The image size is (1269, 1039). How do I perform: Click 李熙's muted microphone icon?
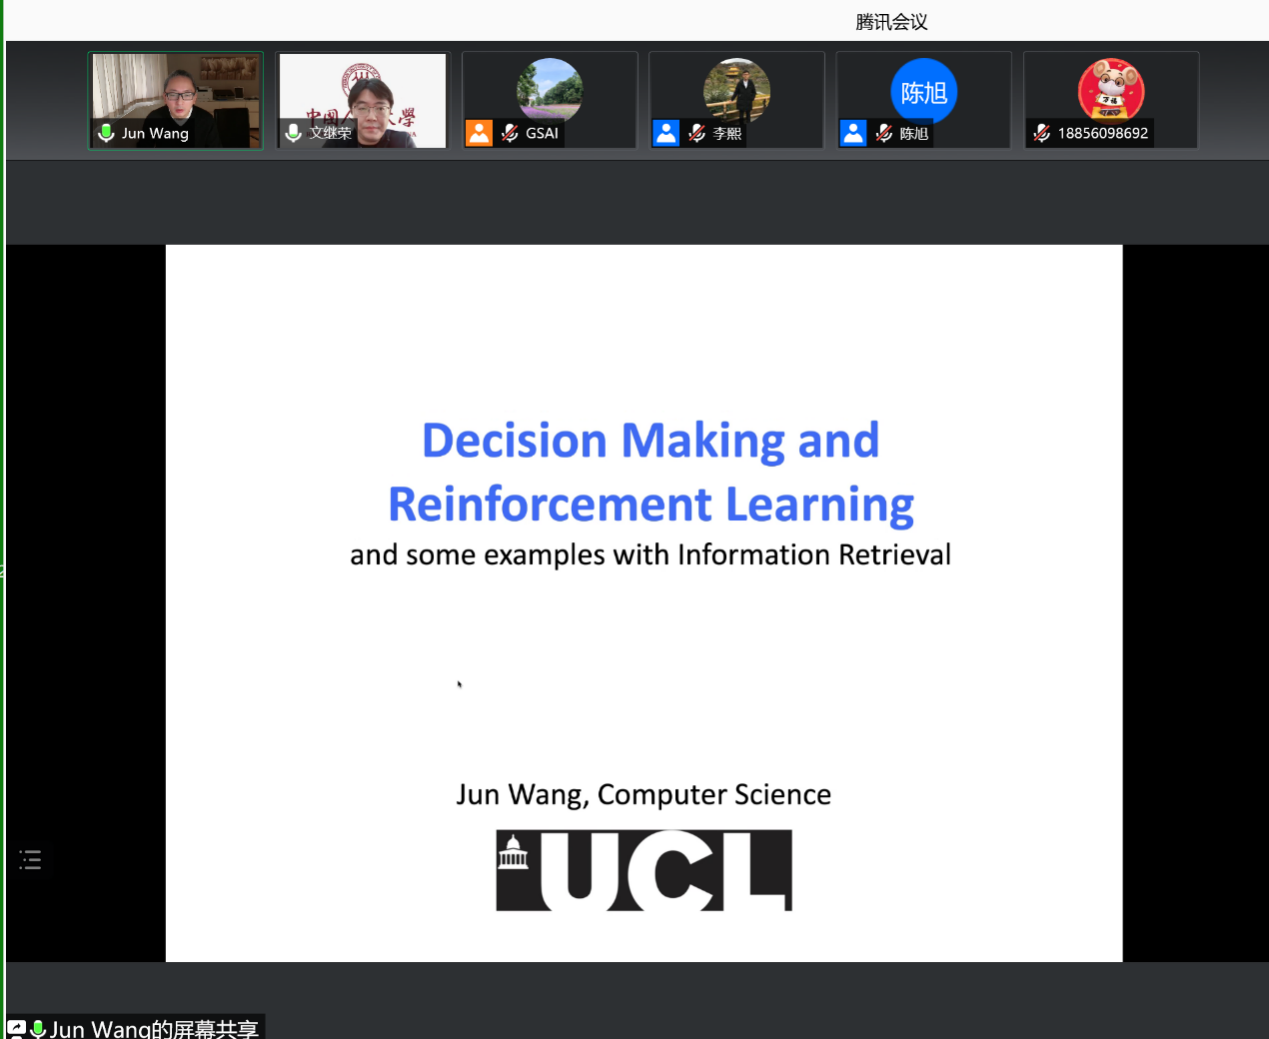click(697, 133)
